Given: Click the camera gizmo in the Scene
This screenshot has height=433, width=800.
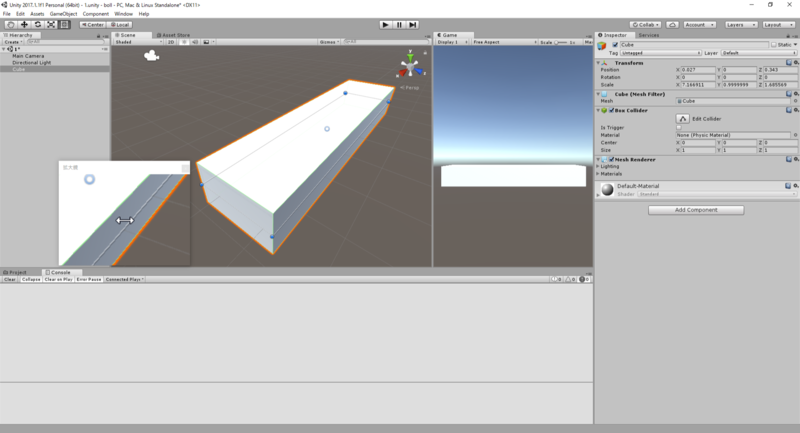Looking at the screenshot, I should point(152,56).
